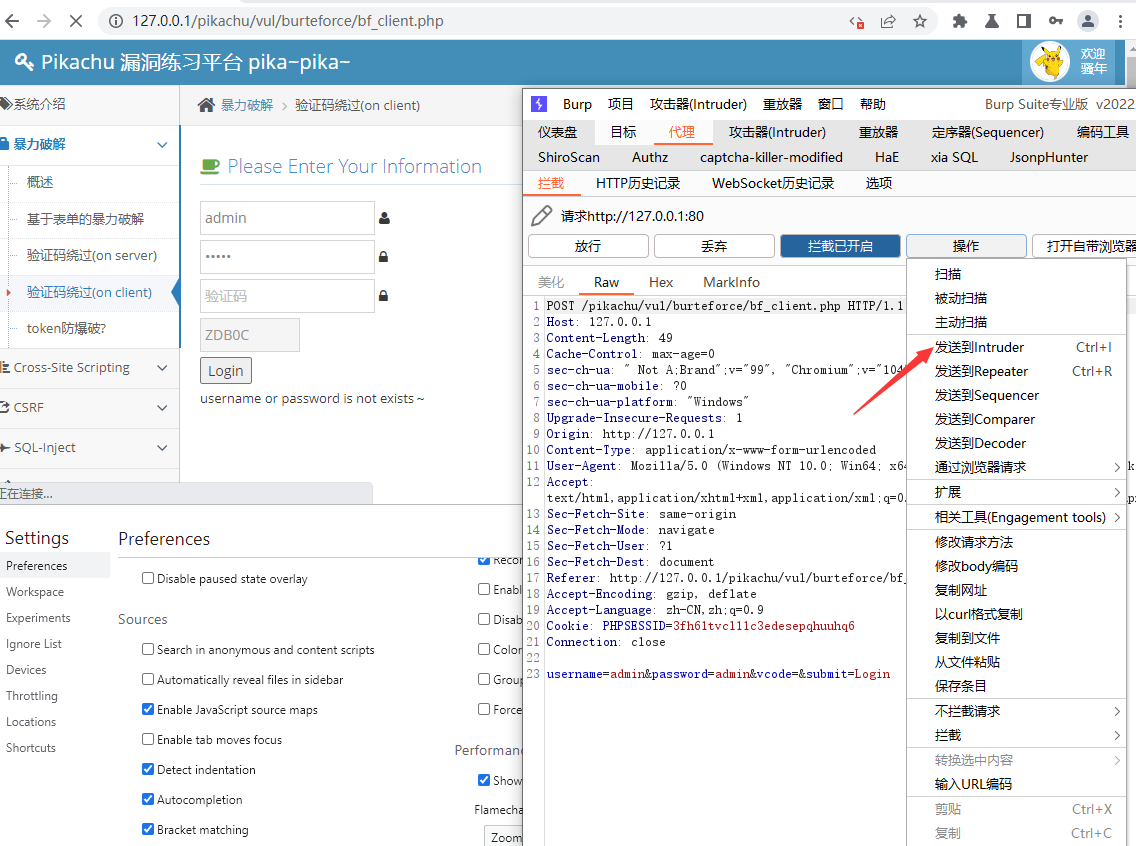Check Enable tab moves focus
The image size is (1136, 846).
pos(148,739)
